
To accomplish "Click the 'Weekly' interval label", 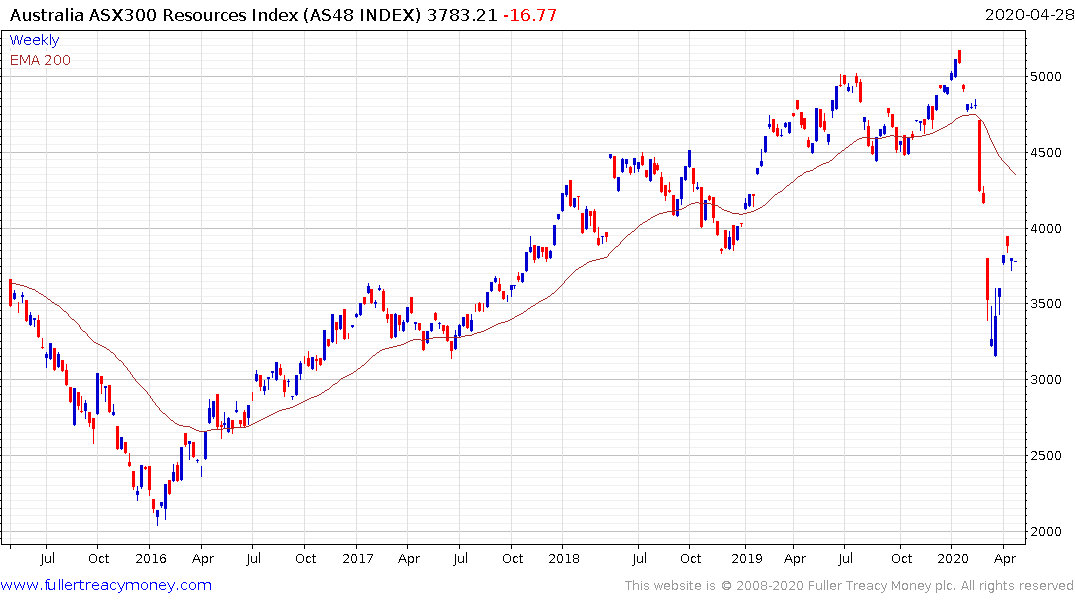I will (34, 40).
